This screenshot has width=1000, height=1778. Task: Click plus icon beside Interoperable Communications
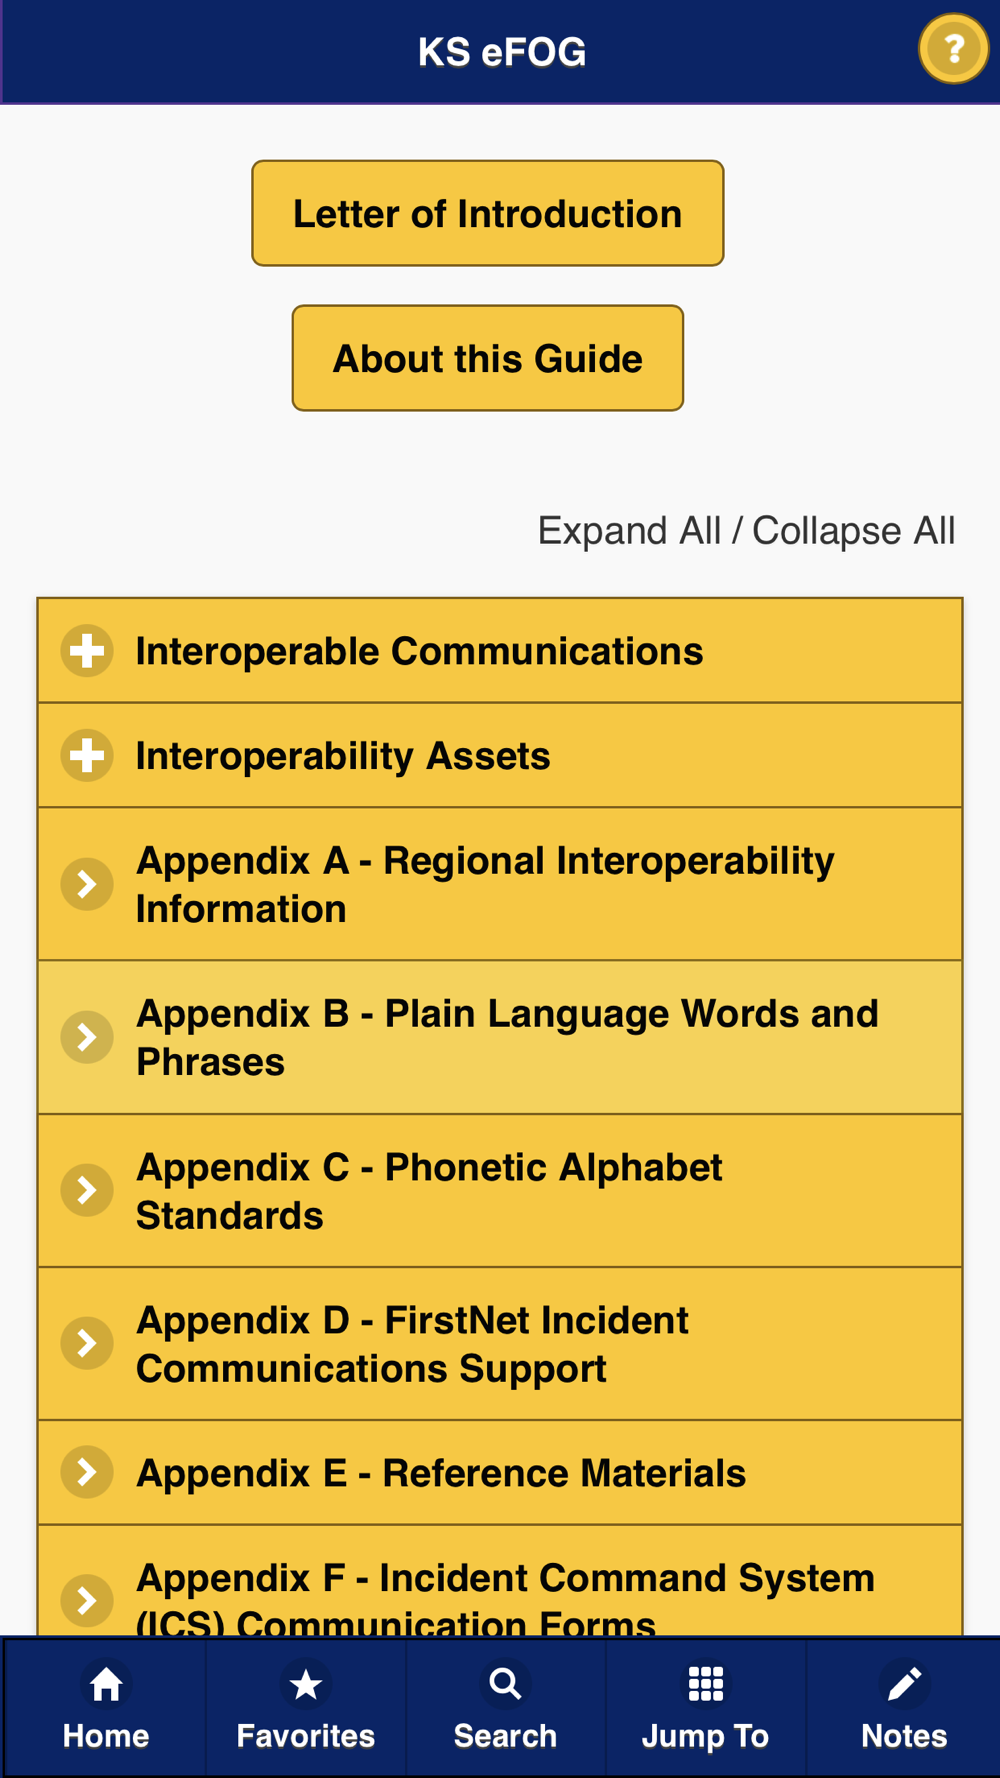click(x=87, y=651)
